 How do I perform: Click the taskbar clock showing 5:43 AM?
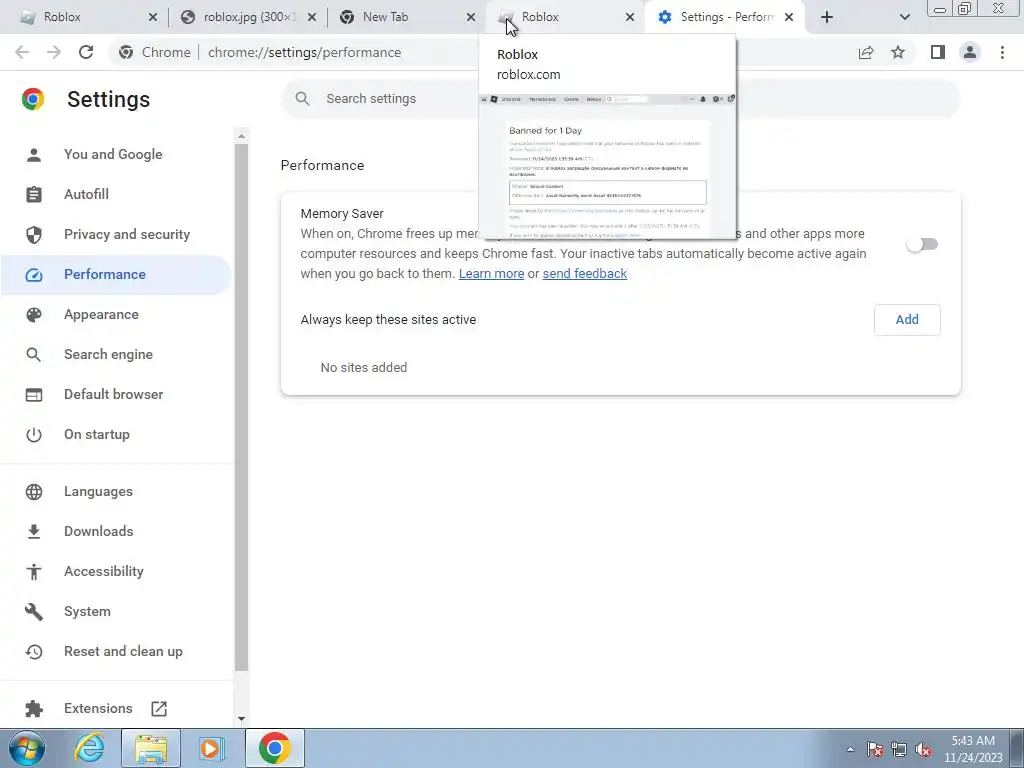tap(973, 749)
